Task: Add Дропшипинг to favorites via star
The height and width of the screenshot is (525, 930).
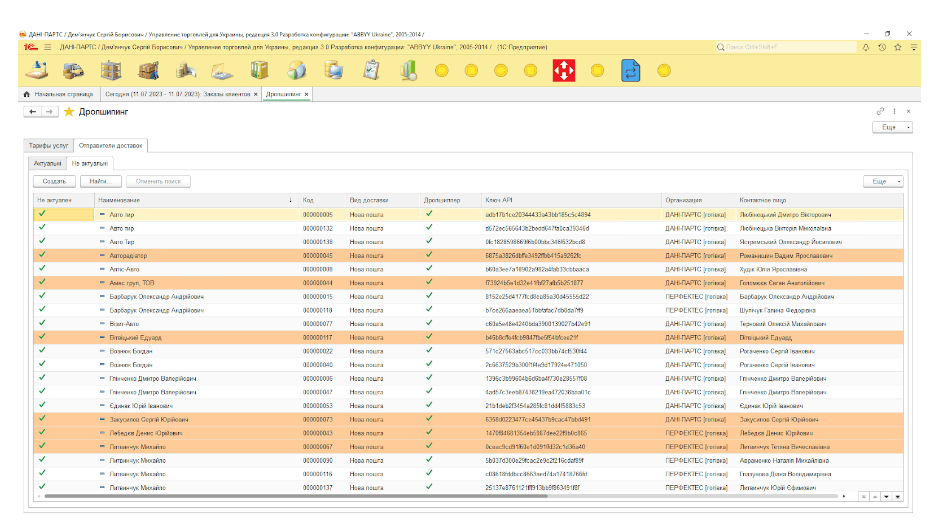Action: [69, 112]
